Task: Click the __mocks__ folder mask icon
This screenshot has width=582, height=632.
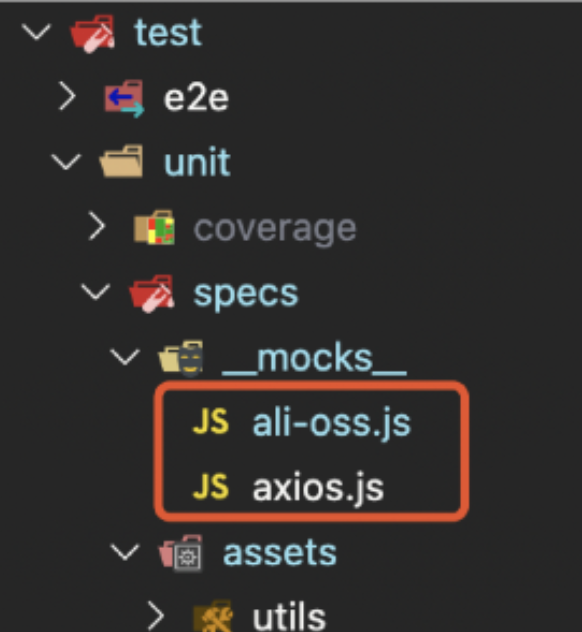Action: coord(181,358)
